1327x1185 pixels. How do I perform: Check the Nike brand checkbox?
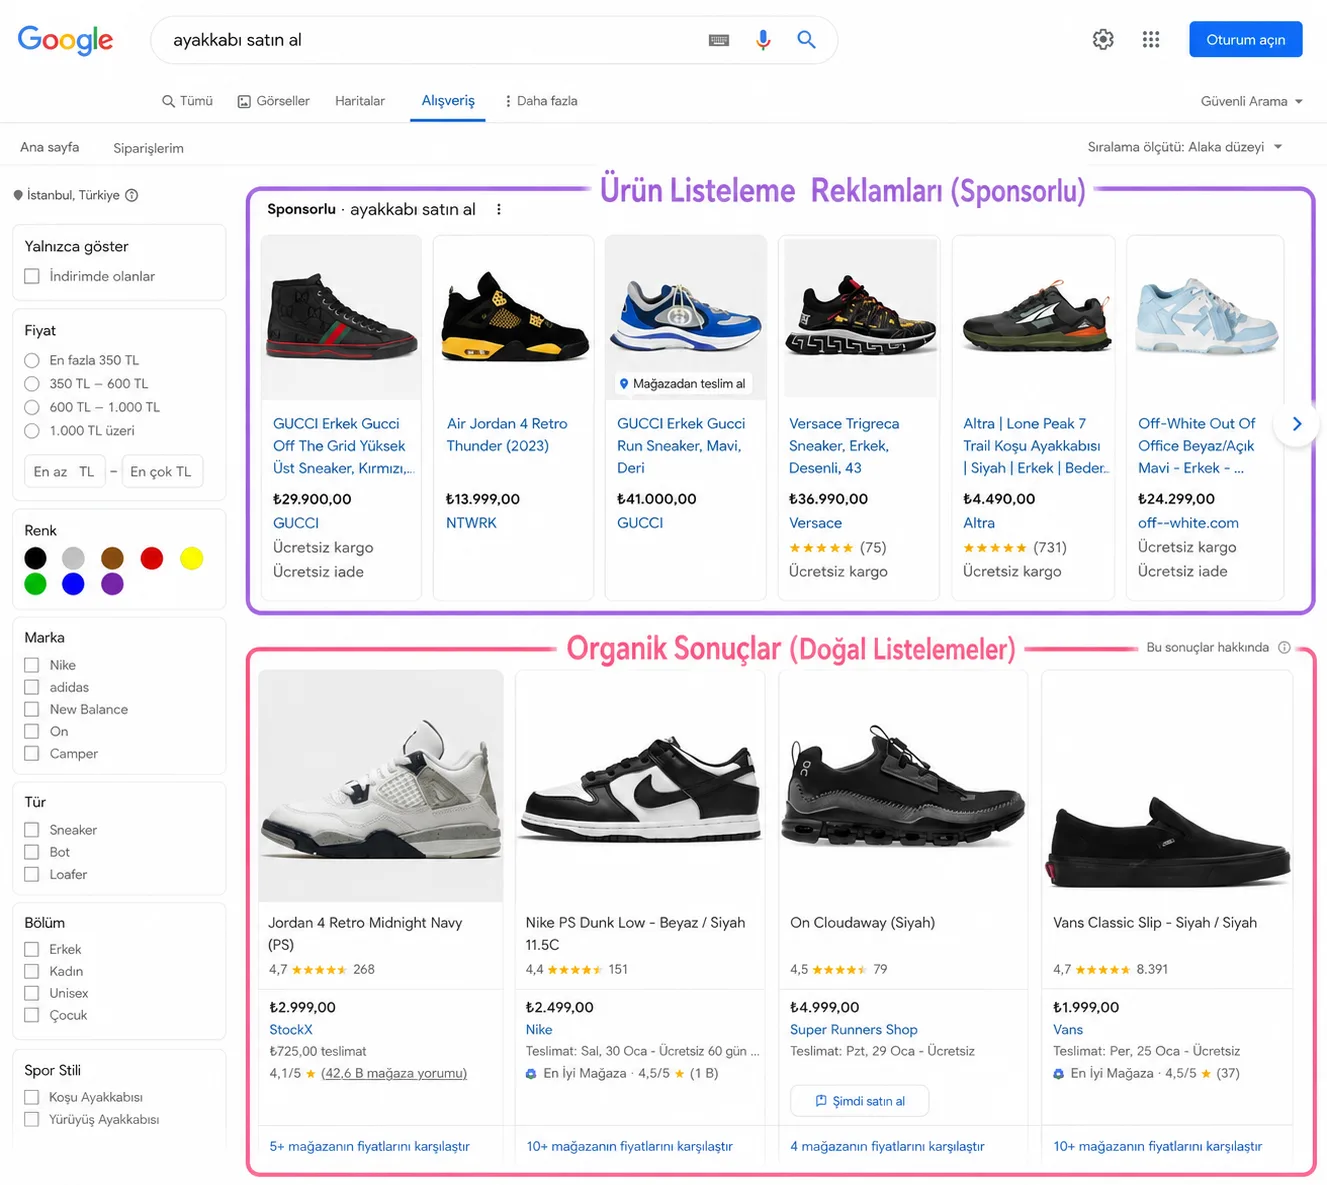click(32, 665)
